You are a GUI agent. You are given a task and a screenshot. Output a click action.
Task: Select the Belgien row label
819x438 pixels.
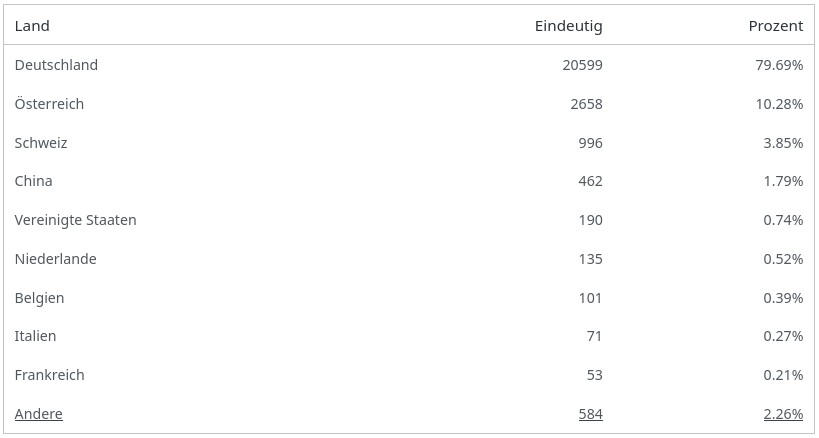(x=40, y=298)
